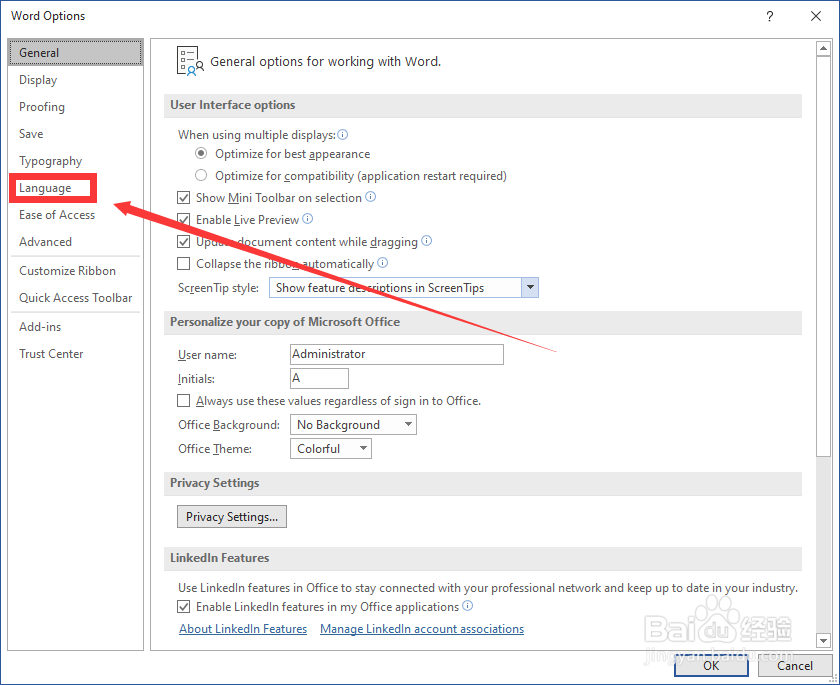
Task: Open the Trust Center category
Action: [x=75, y=354]
